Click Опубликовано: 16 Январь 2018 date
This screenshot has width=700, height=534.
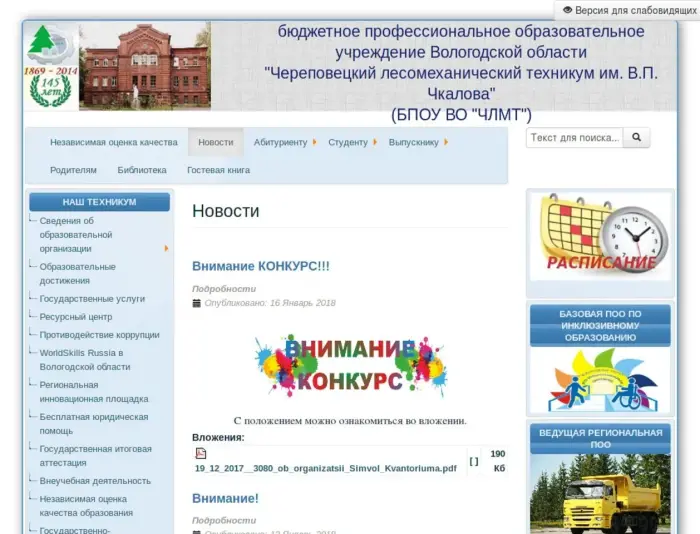(270, 303)
